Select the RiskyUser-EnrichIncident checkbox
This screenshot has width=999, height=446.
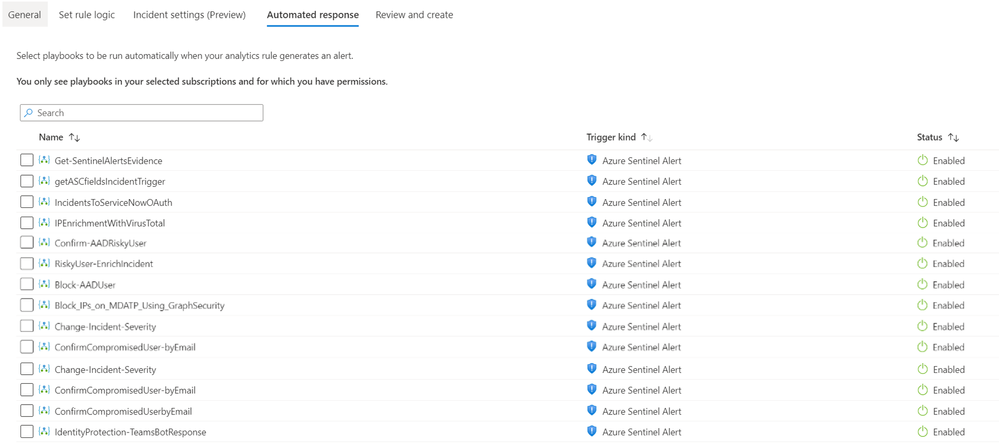click(27, 263)
